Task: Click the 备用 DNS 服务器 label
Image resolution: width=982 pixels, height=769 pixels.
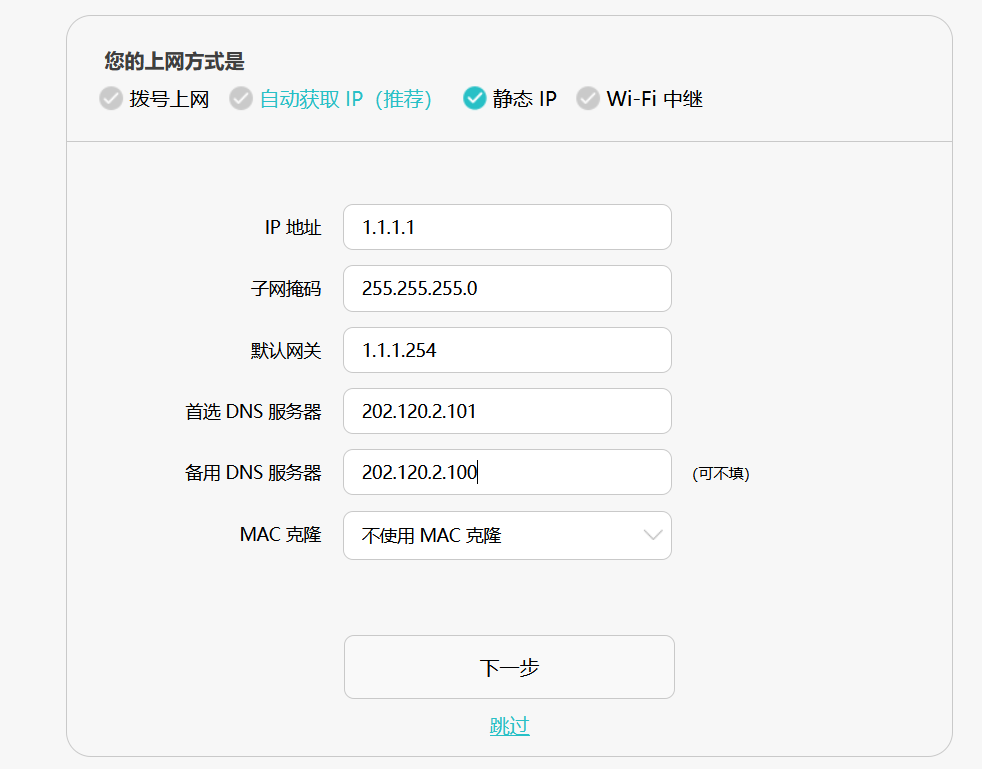Action: click(x=253, y=472)
